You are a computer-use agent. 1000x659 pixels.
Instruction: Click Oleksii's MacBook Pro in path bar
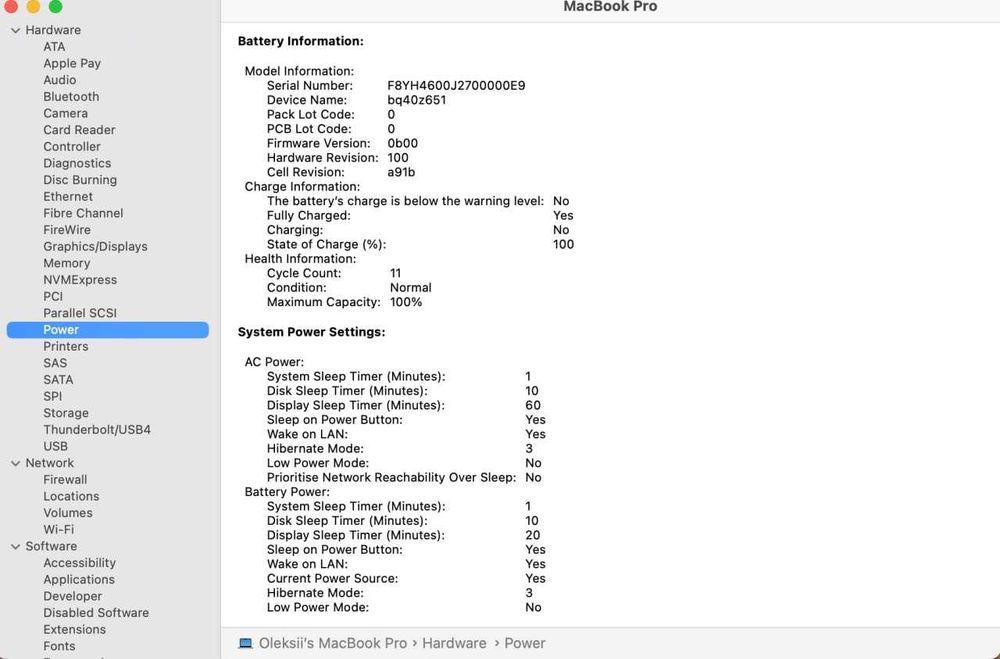(x=332, y=643)
